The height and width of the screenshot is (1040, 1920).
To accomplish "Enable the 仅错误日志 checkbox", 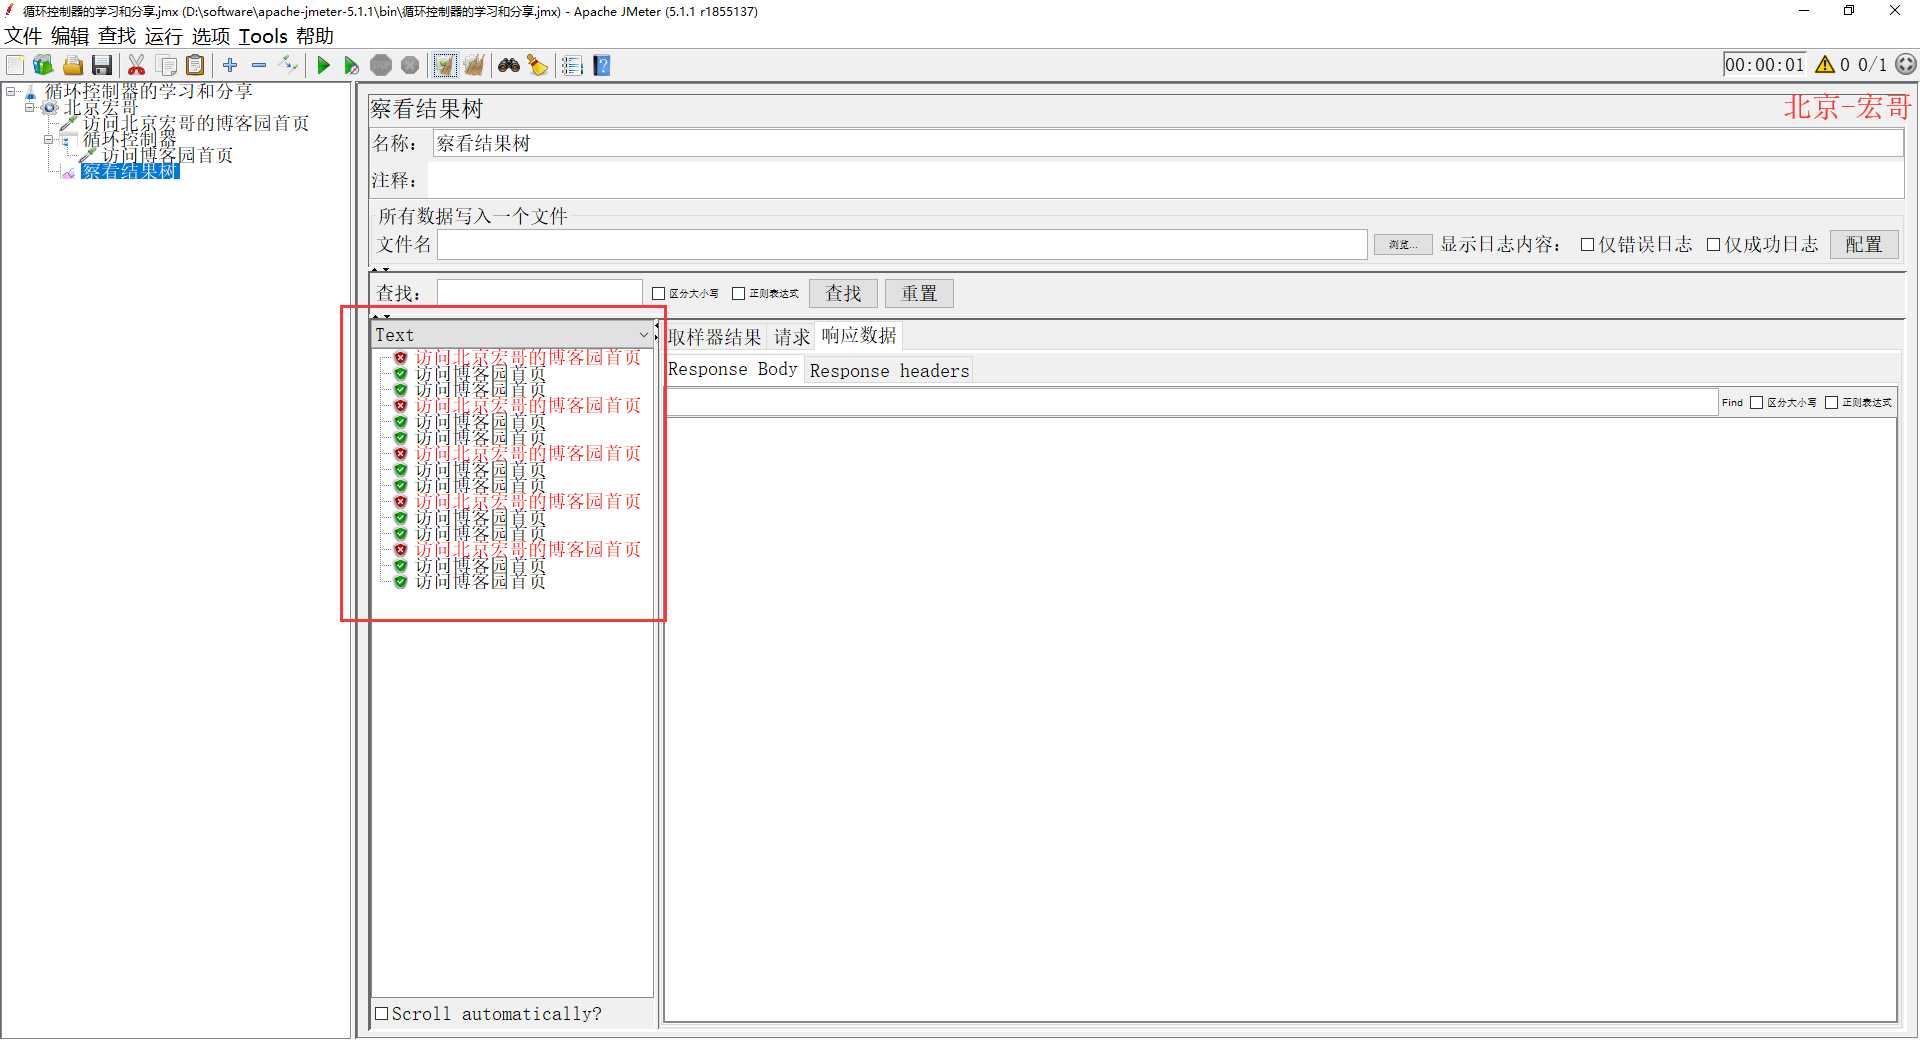I will click(x=1587, y=245).
